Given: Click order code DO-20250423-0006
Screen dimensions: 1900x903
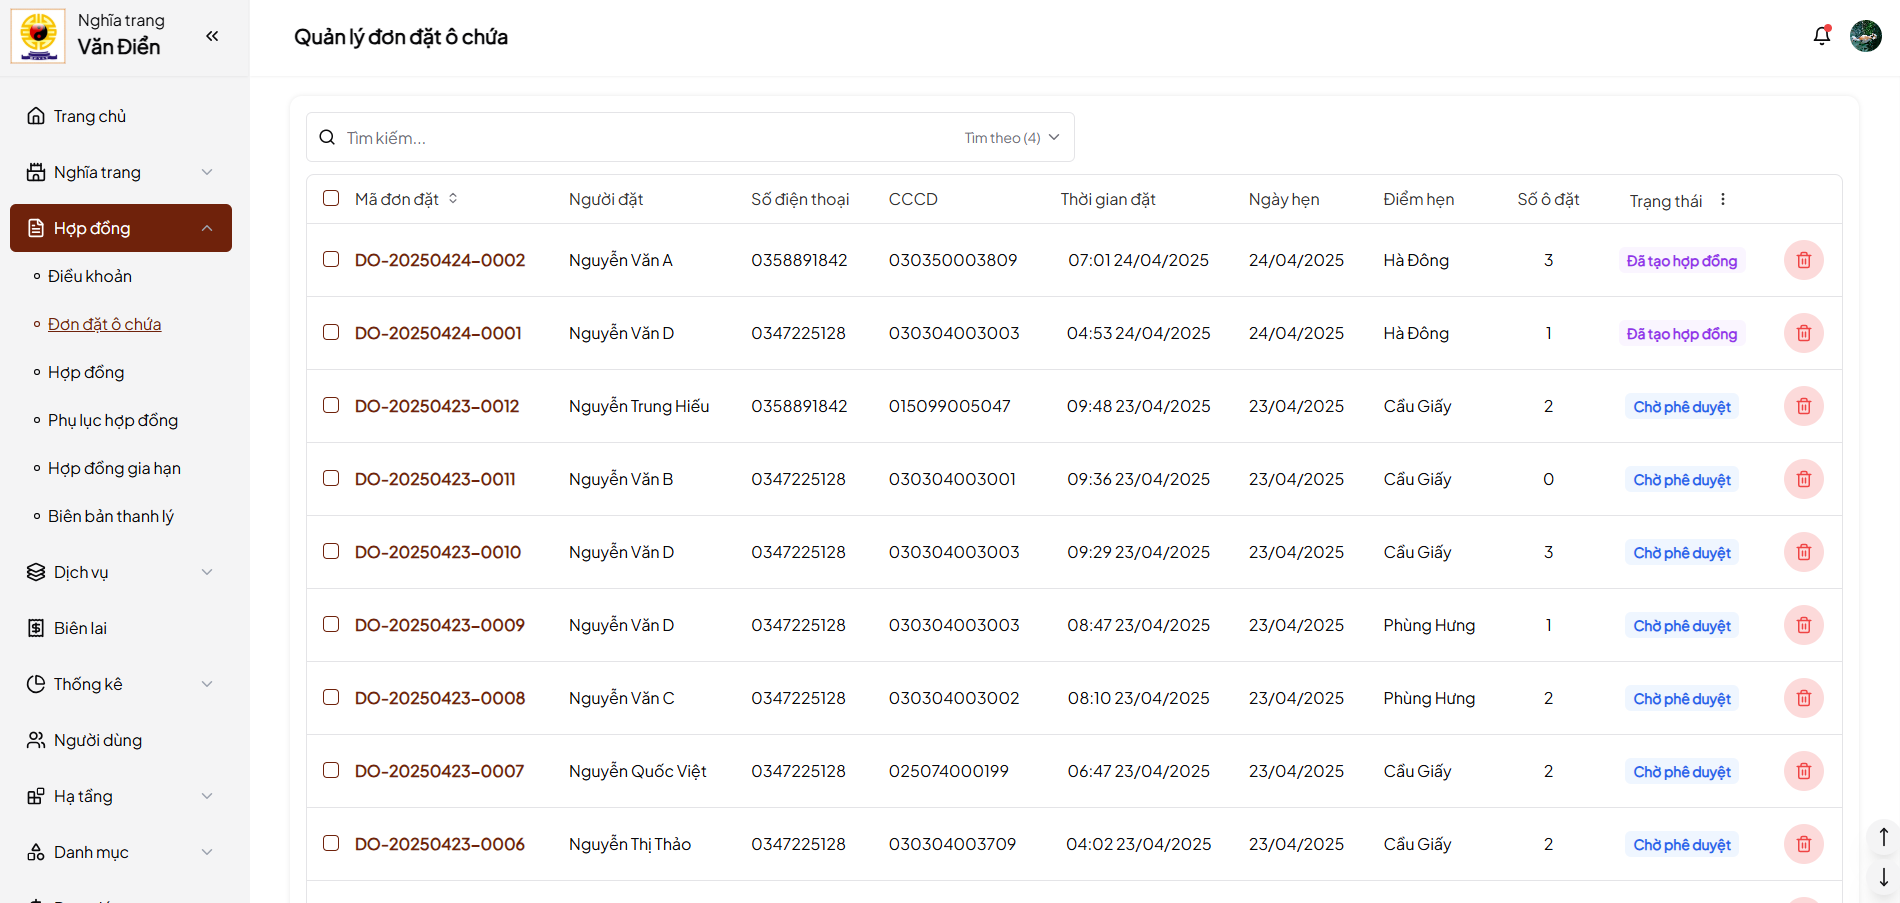Looking at the screenshot, I should (439, 844).
